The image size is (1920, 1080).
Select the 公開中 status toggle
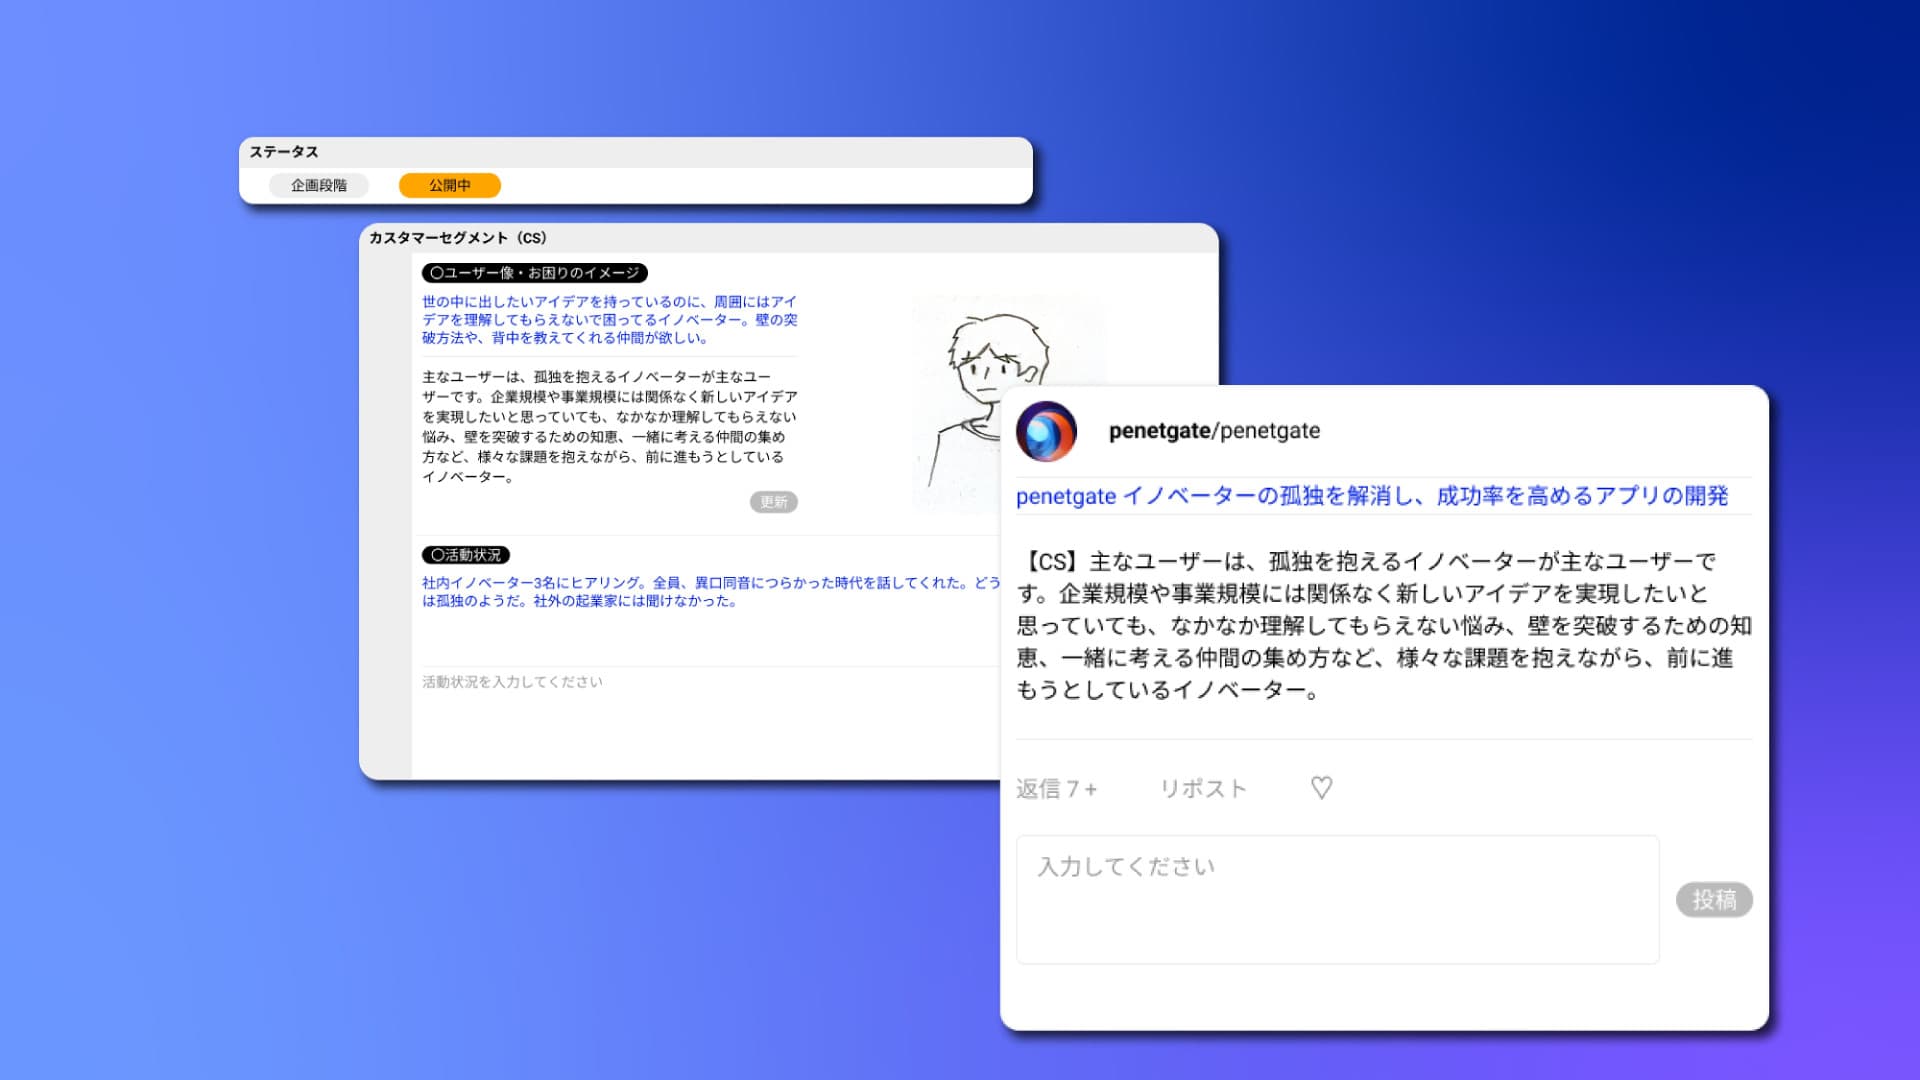[450, 185]
